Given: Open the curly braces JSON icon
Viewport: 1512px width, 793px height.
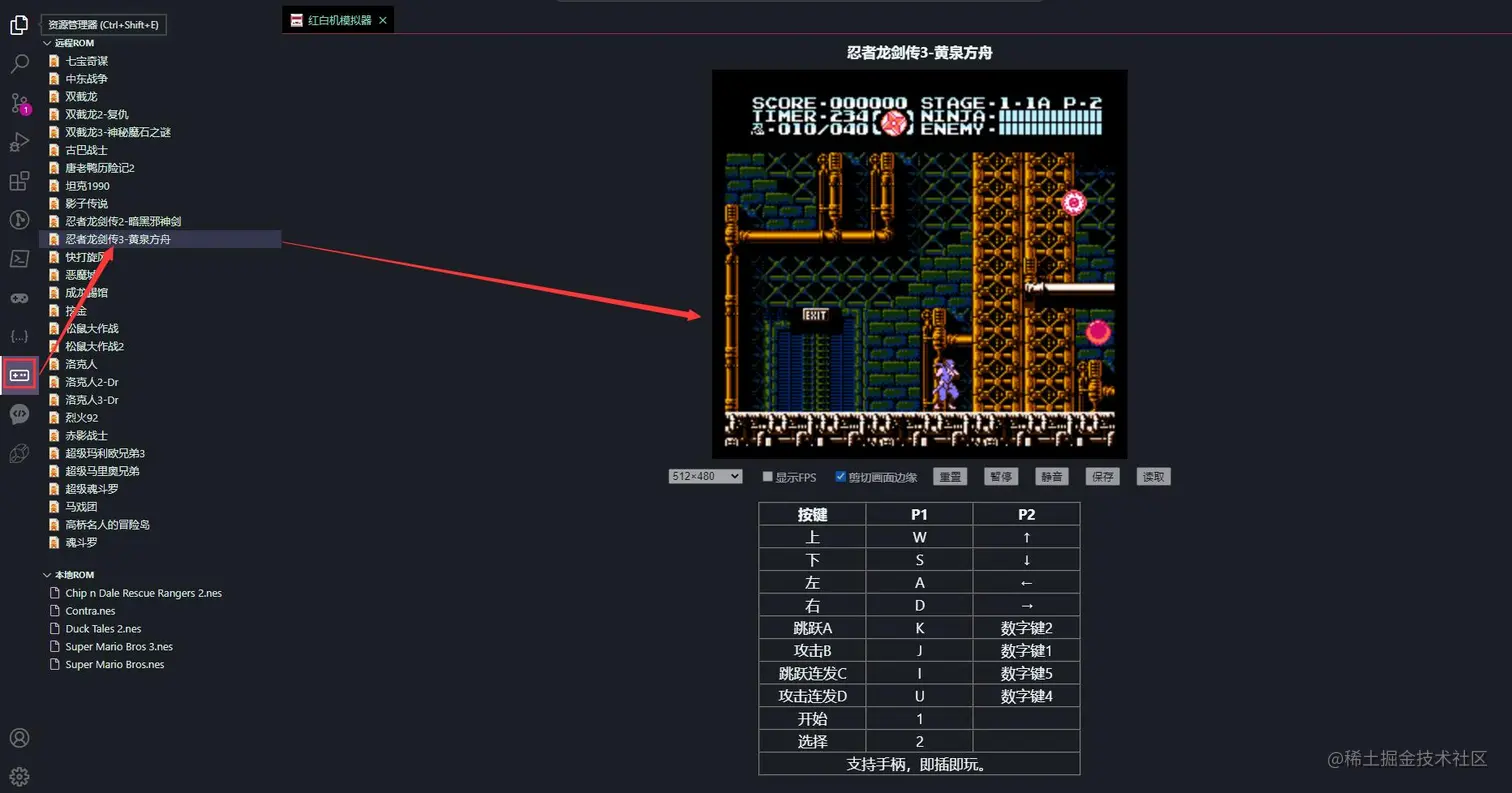Looking at the screenshot, I should pos(19,336).
